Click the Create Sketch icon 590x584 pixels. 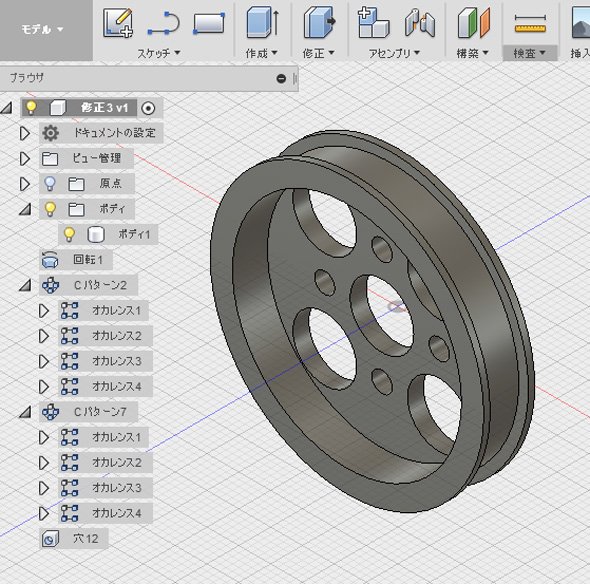pyautogui.click(x=118, y=23)
